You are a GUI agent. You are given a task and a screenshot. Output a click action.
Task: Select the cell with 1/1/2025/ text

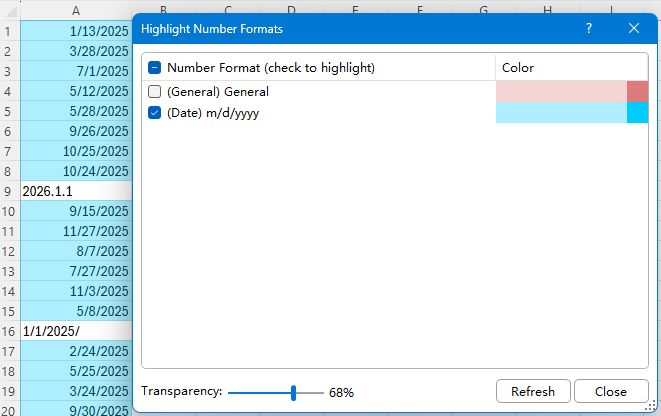pos(76,330)
